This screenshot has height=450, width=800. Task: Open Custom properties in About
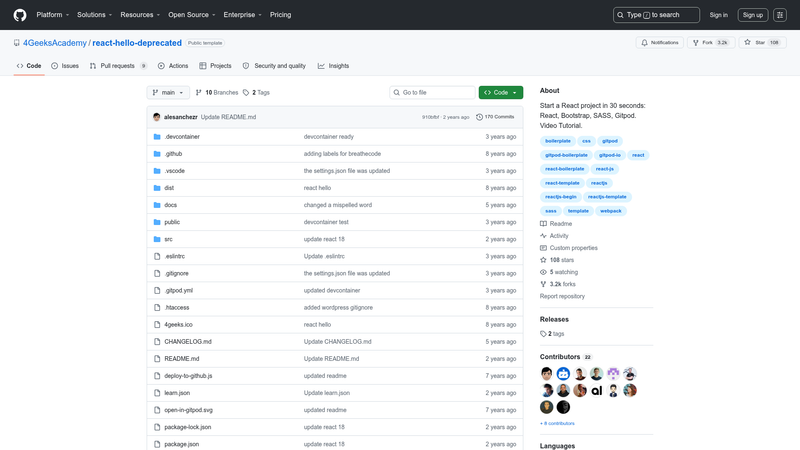(568, 248)
